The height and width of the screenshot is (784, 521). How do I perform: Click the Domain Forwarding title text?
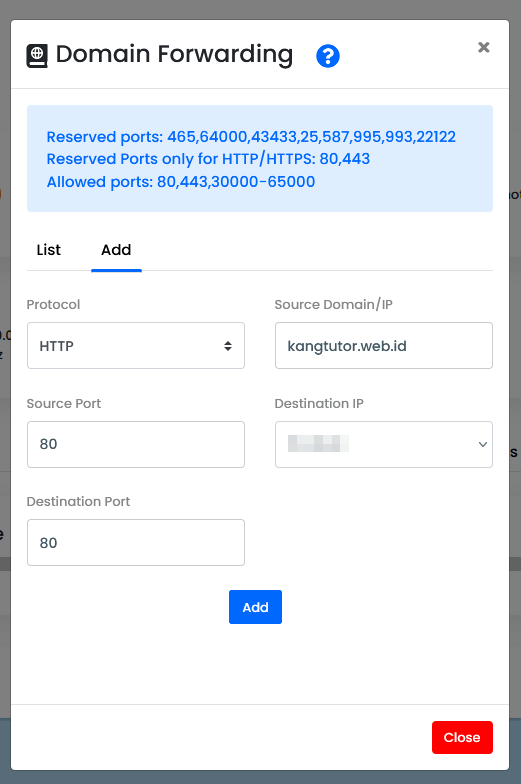tap(174, 54)
